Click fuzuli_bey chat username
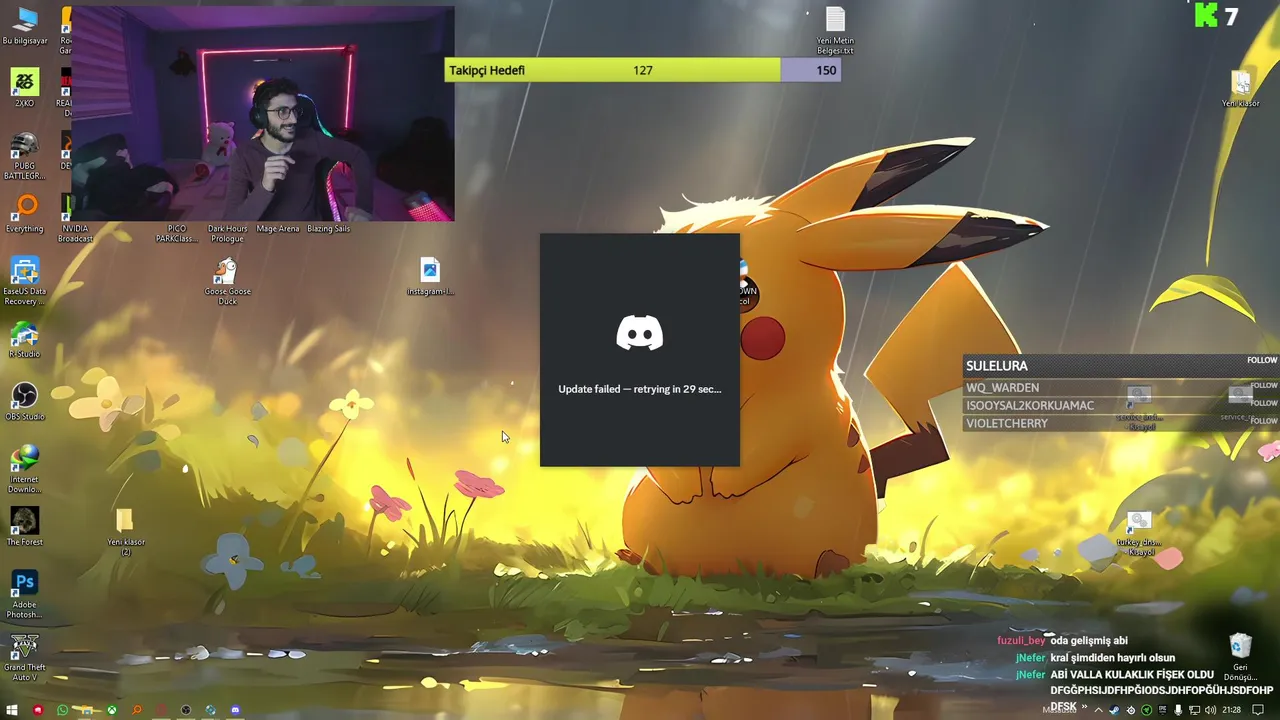 (x=1021, y=641)
